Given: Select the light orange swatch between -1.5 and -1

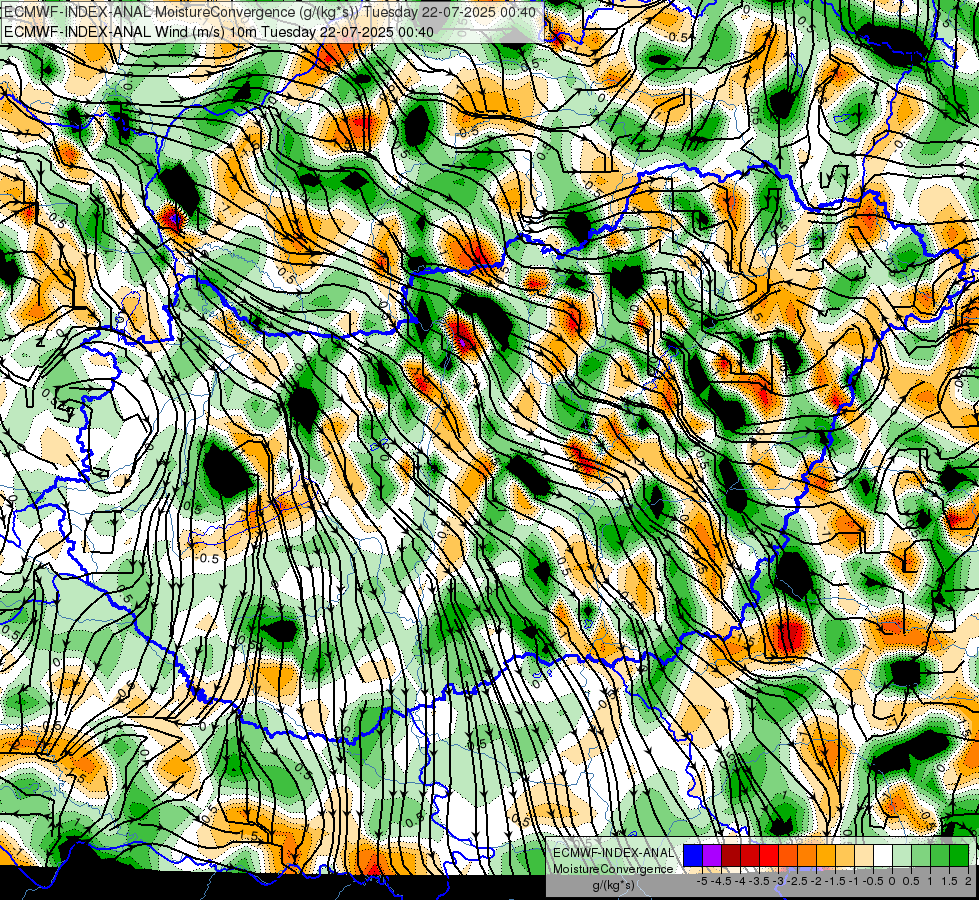Looking at the screenshot, I should [845, 856].
